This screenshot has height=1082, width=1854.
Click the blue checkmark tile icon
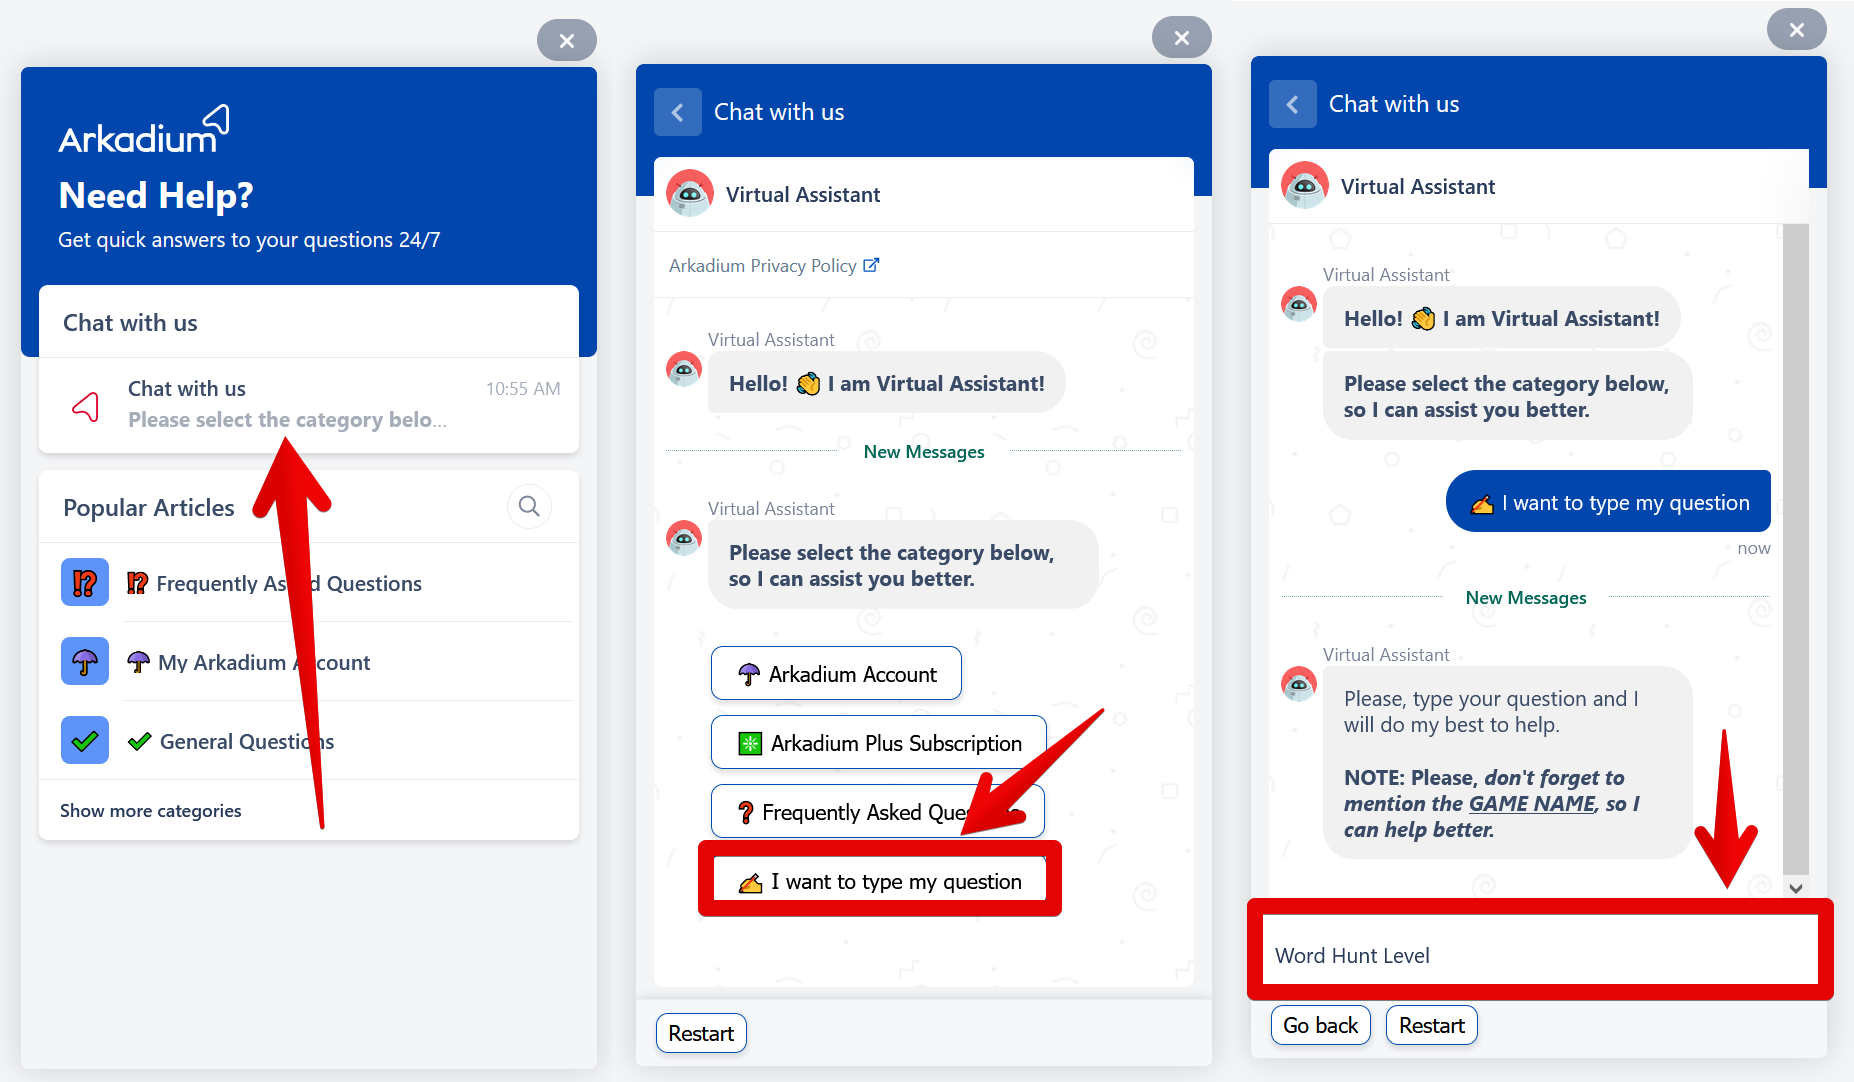coord(85,740)
